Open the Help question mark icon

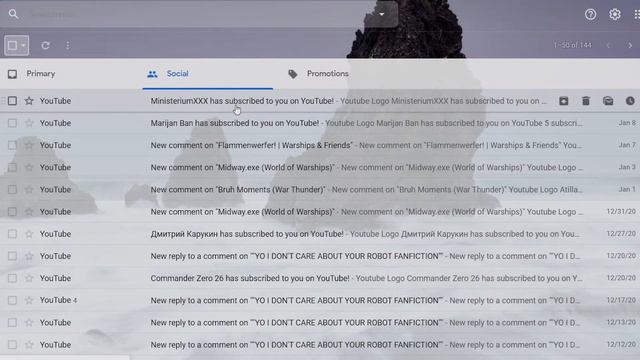tap(590, 14)
